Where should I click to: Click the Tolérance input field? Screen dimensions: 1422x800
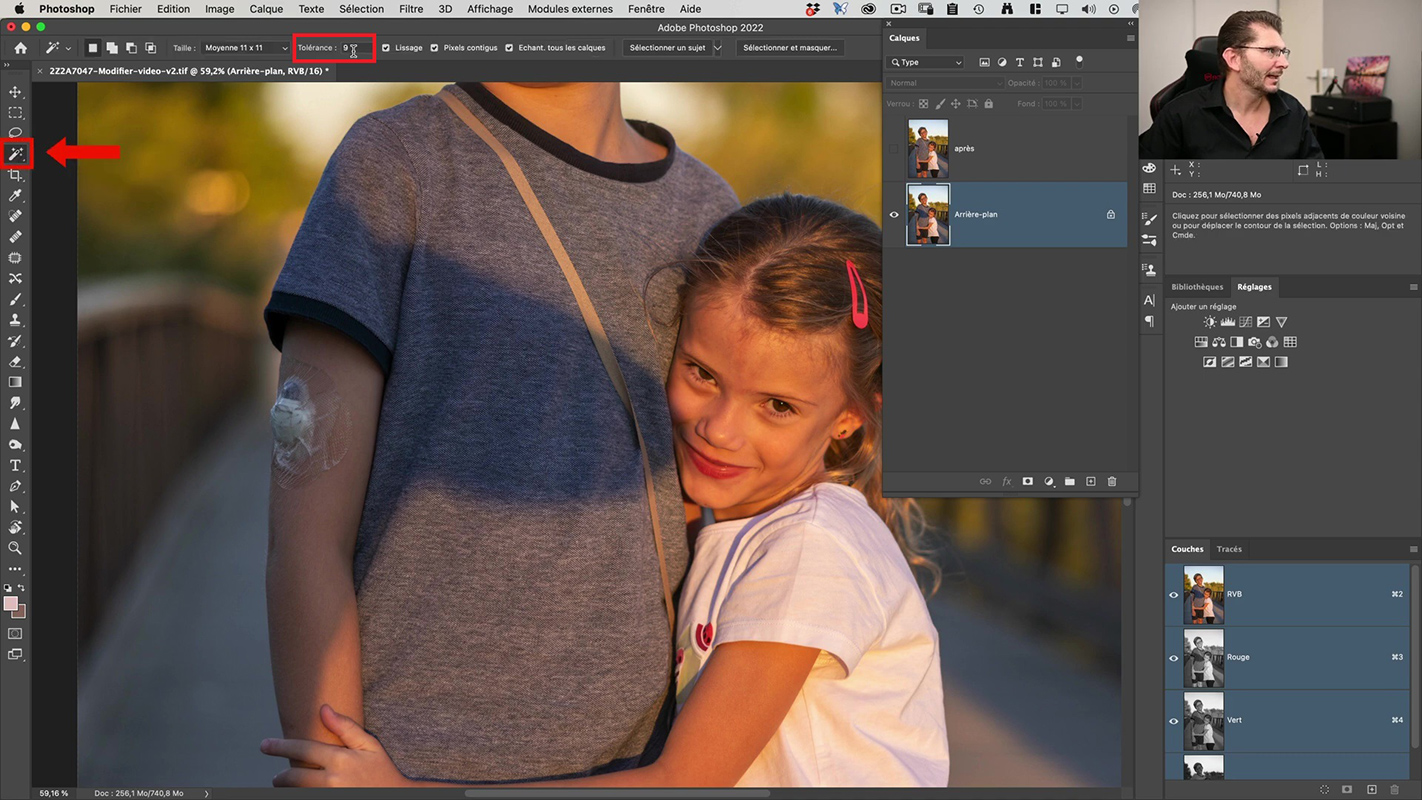354,48
